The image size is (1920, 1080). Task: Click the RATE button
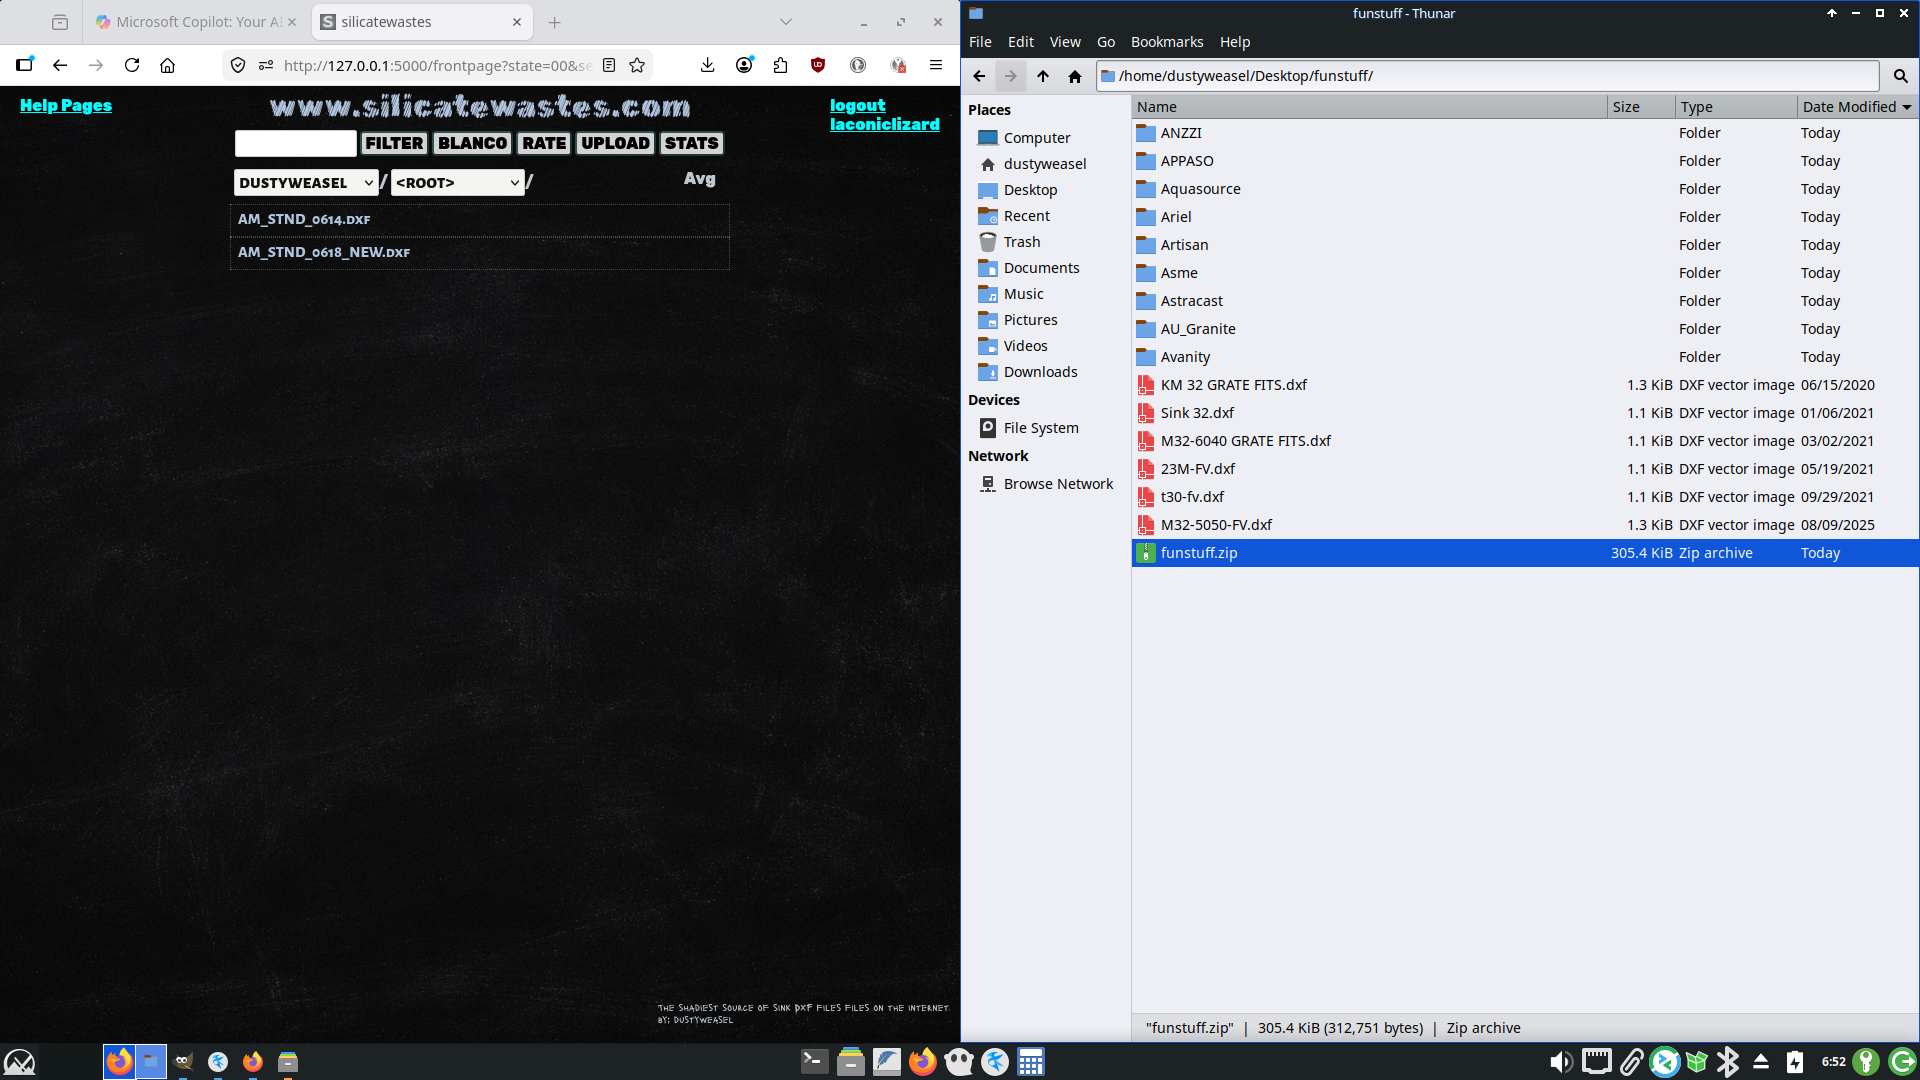tap(544, 143)
